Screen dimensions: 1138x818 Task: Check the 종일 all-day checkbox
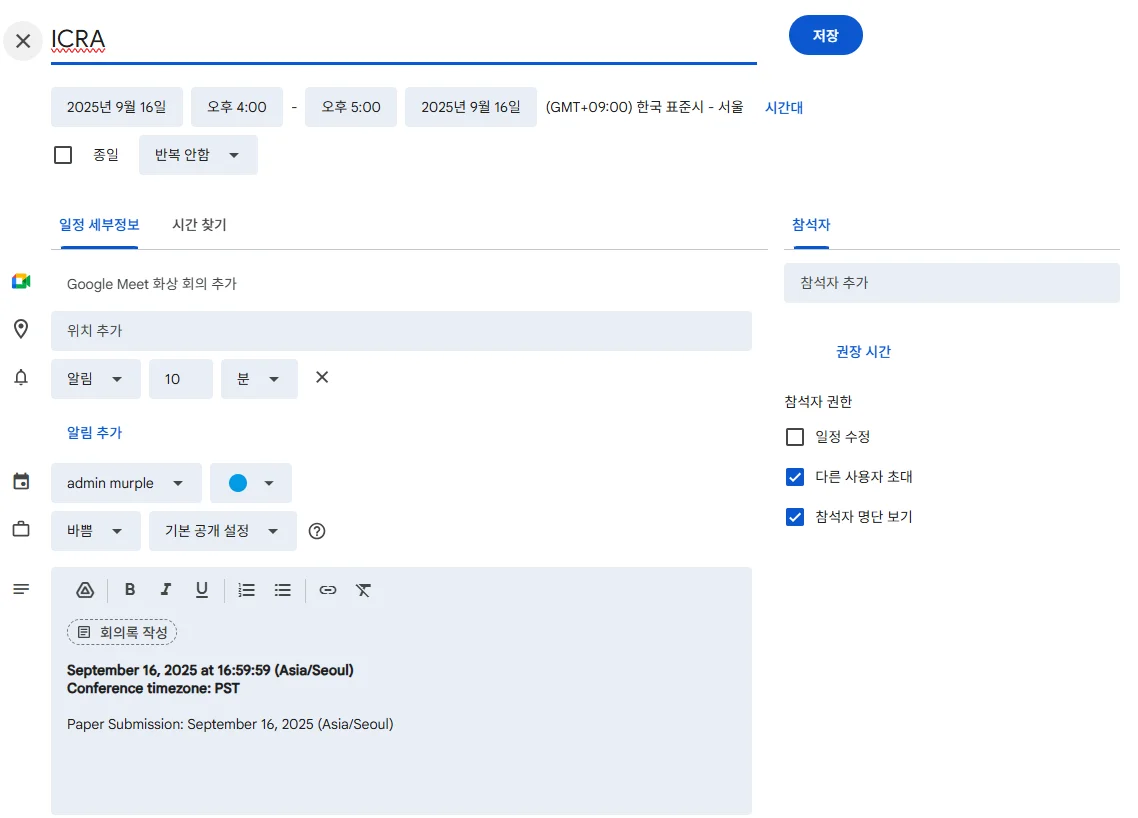[x=63, y=155]
